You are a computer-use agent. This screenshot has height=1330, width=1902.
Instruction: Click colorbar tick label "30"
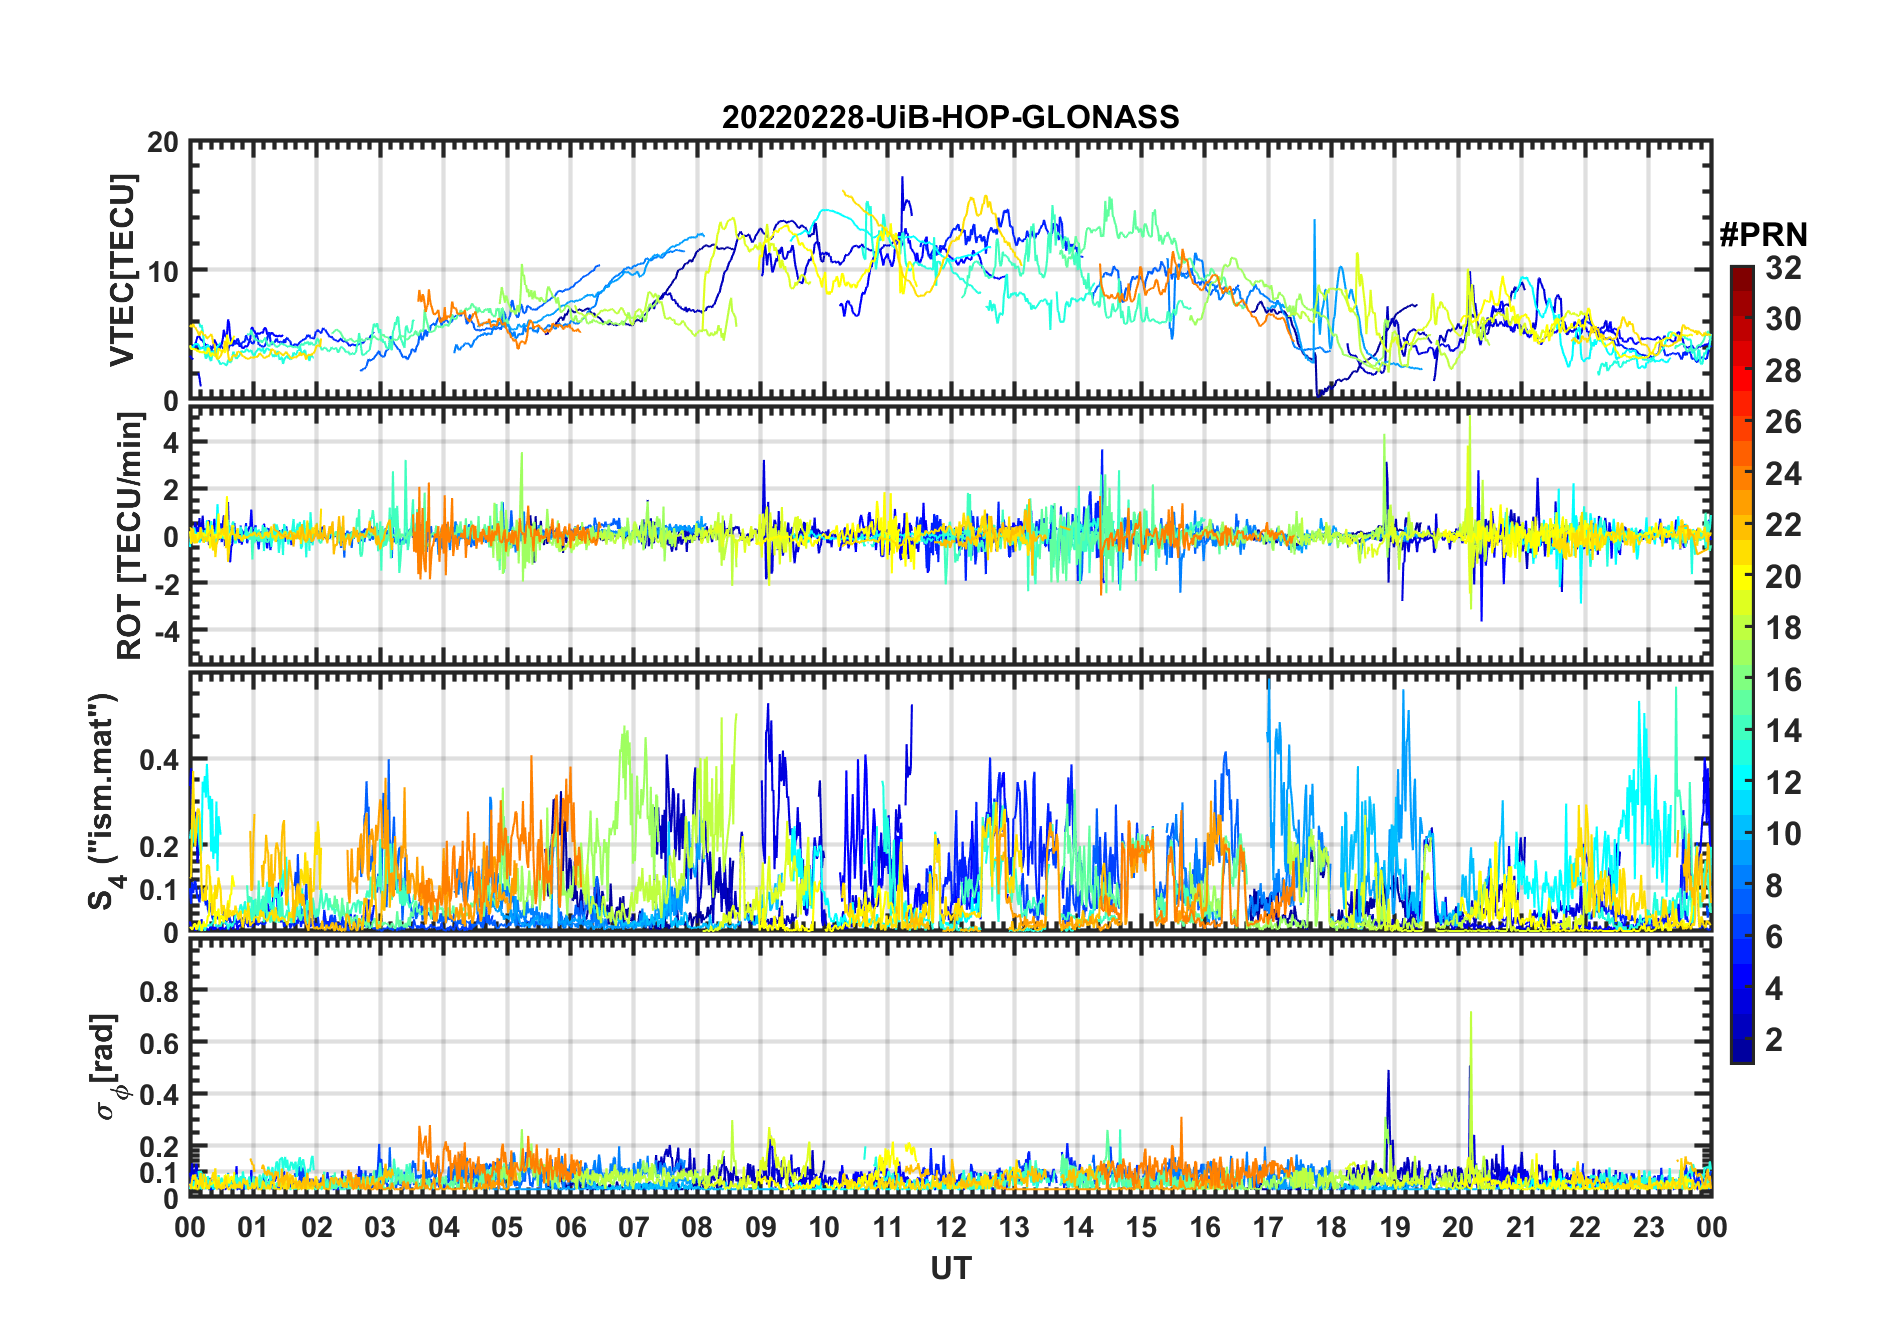(x=1783, y=319)
